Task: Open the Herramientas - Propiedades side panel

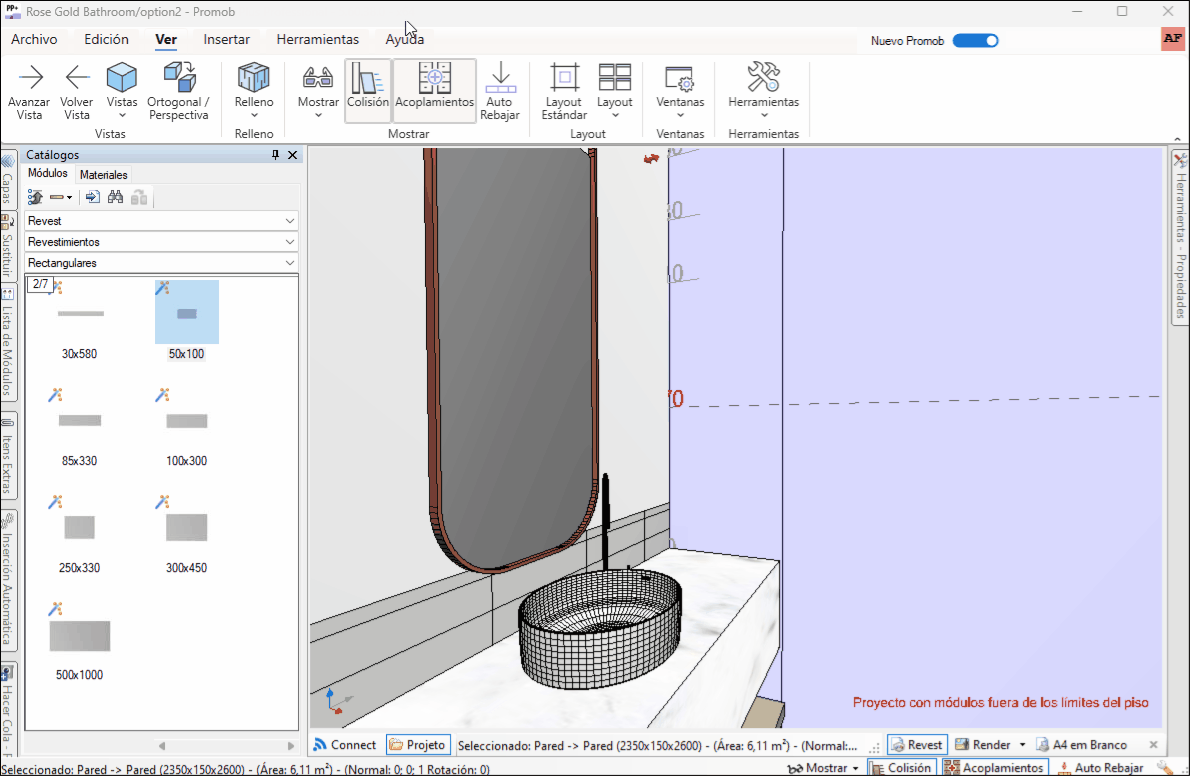Action: [x=1180, y=238]
